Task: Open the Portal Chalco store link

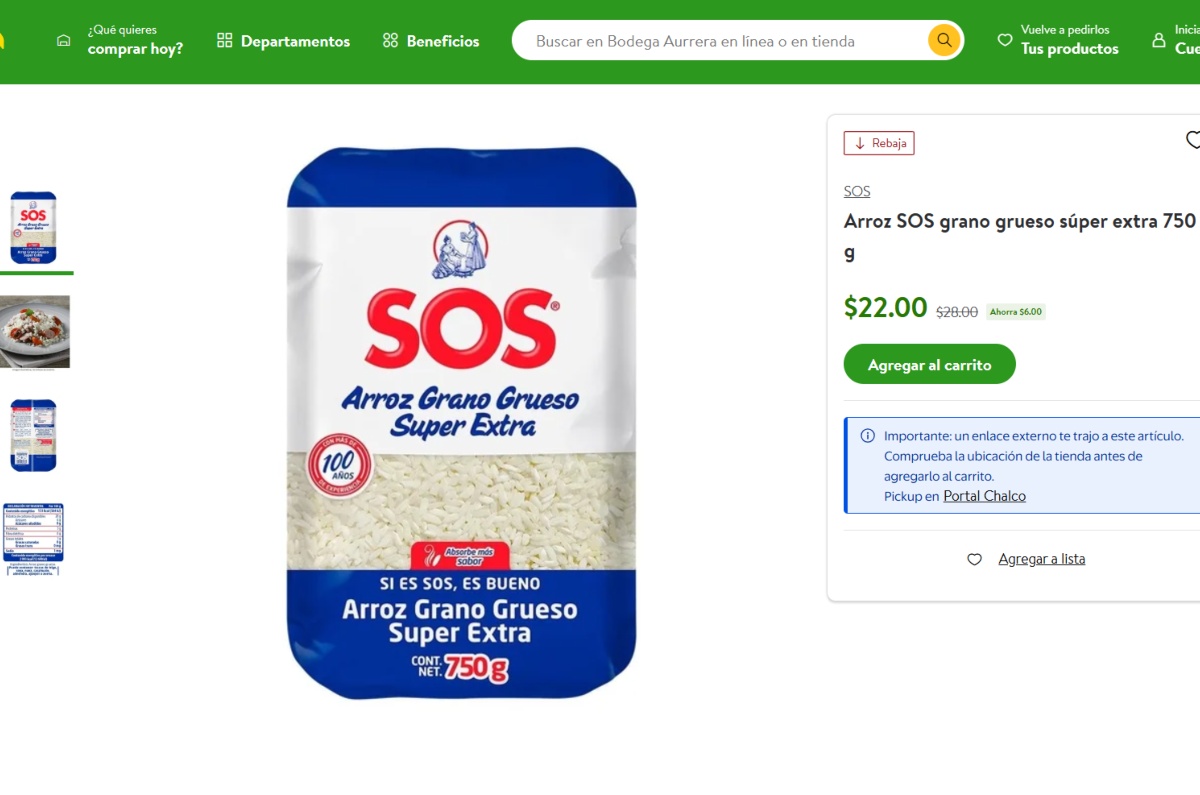Action: pyautogui.click(x=984, y=495)
